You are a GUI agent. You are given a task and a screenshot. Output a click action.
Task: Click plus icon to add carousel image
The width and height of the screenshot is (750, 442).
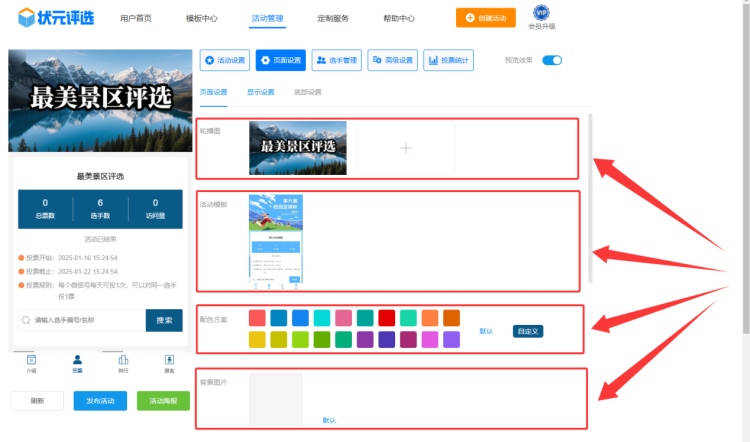click(405, 148)
